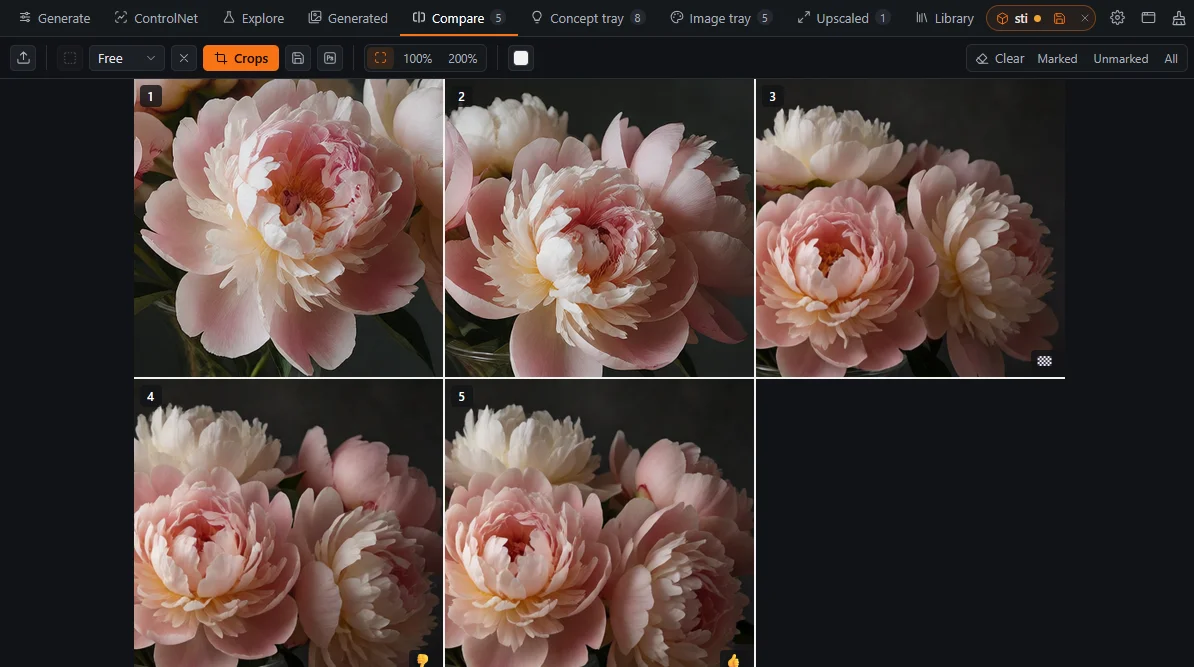Toggle the orange Crops button
This screenshot has height=667, width=1194.
241,58
